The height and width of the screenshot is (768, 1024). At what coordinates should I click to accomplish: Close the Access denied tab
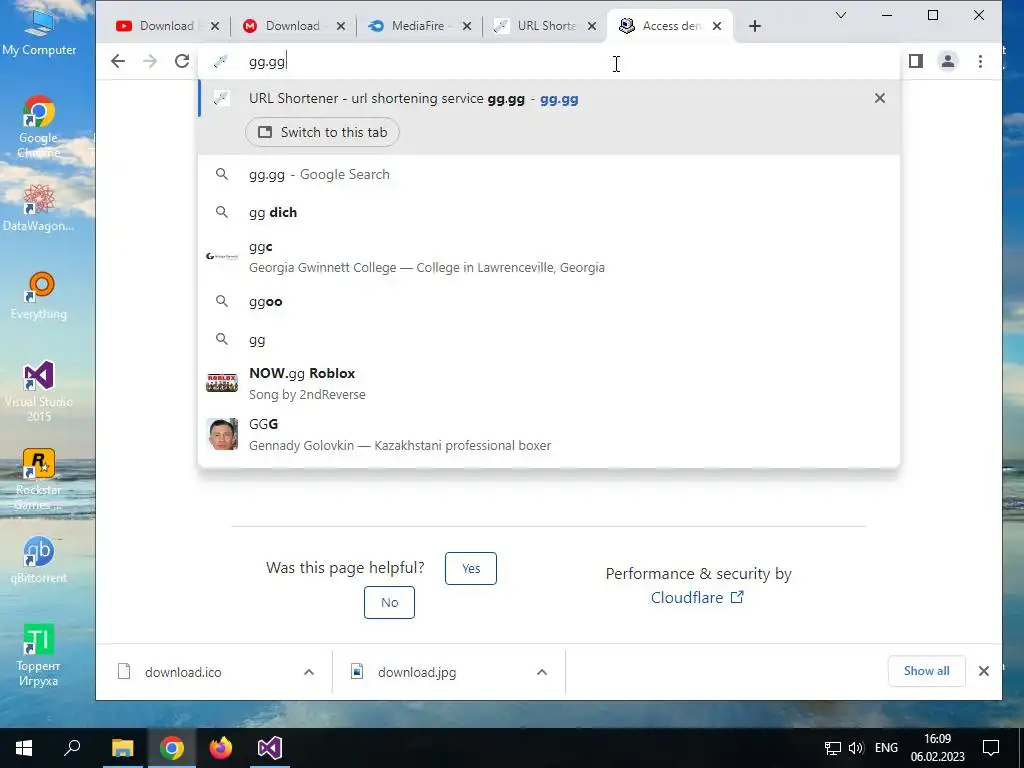717,26
